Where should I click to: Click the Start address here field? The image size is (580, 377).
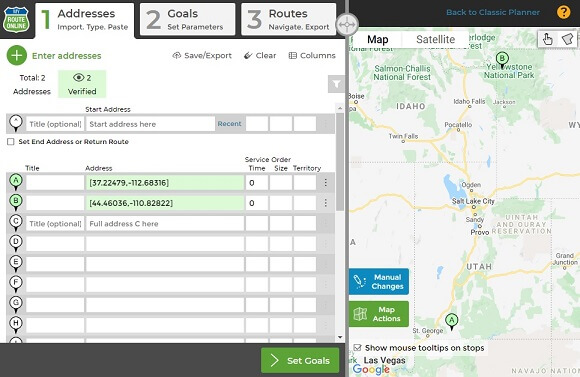tap(150, 124)
